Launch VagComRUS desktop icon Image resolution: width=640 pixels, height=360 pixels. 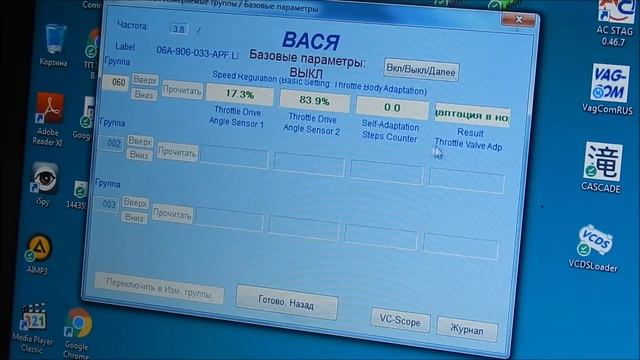(608, 88)
